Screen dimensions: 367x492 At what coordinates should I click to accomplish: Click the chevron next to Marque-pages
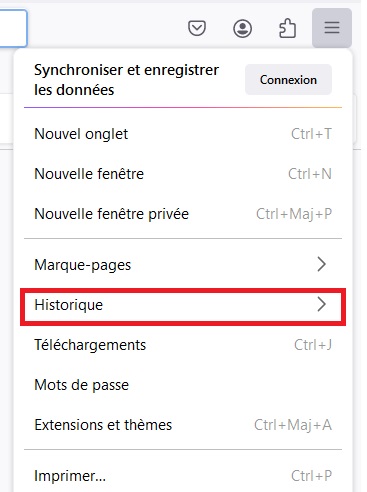coord(321,264)
